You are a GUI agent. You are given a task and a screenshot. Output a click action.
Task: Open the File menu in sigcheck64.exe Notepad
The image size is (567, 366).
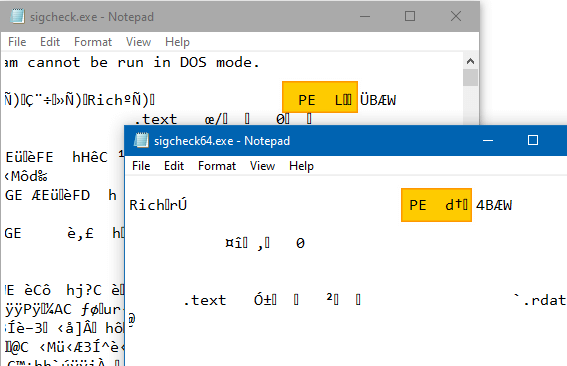coord(141,166)
